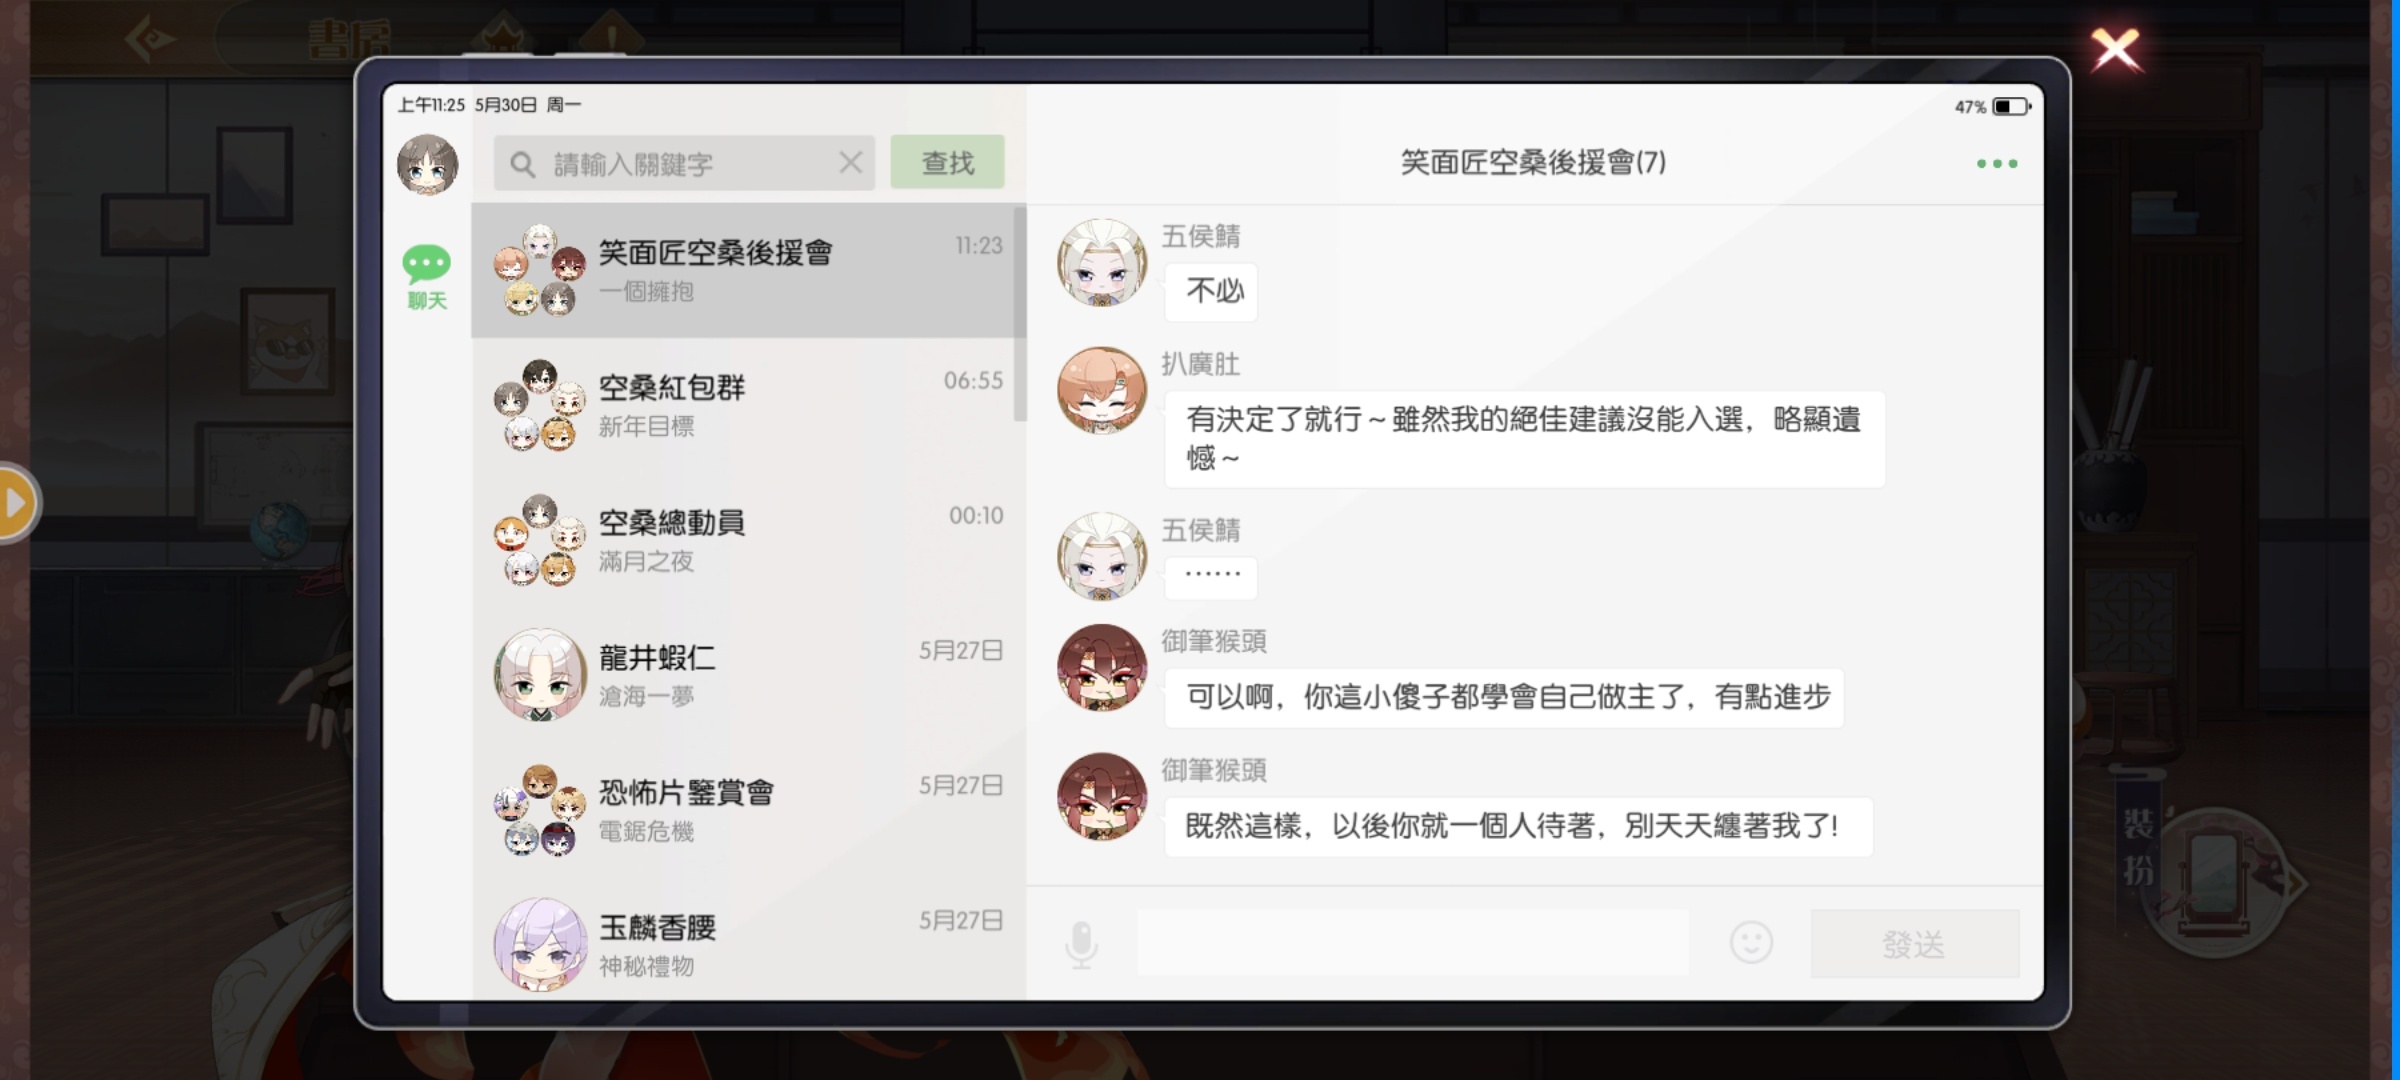This screenshot has height=1080, width=2400.
Task: Click the magnifier search icon
Action: click(x=522, y=164)
